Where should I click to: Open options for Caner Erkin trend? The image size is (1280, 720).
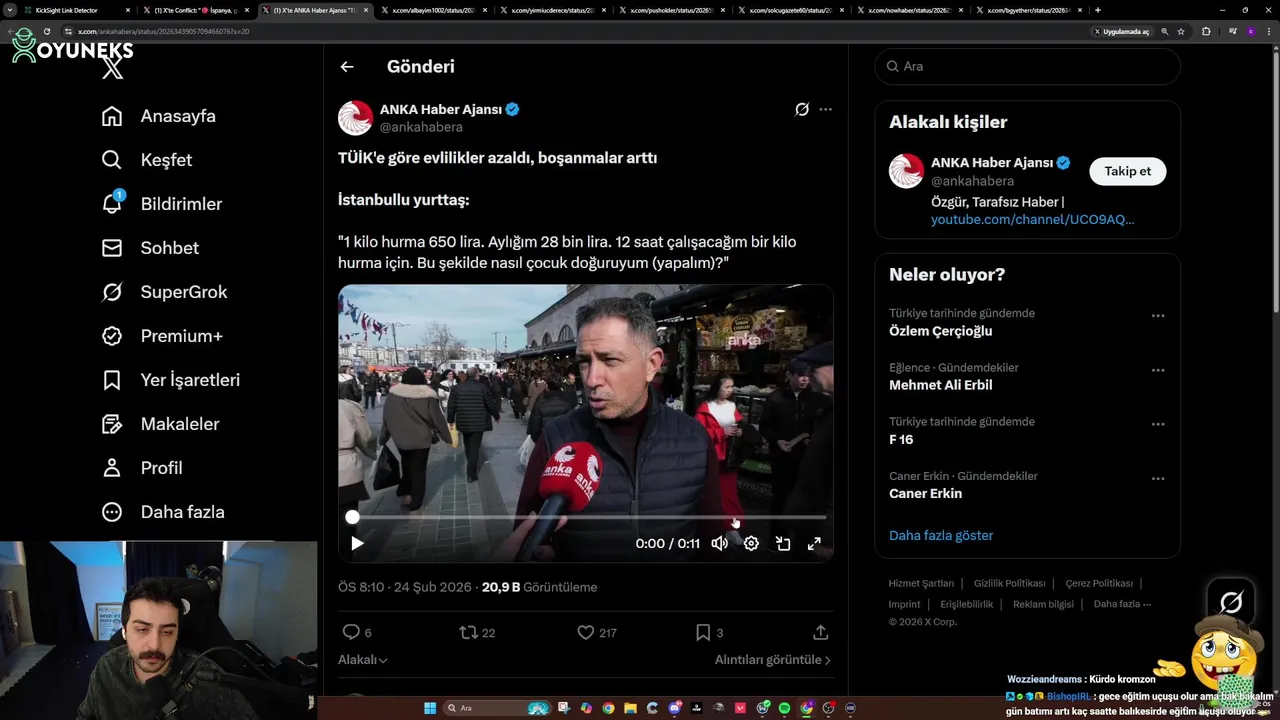pyautogui.click(x=1157, y=479)
